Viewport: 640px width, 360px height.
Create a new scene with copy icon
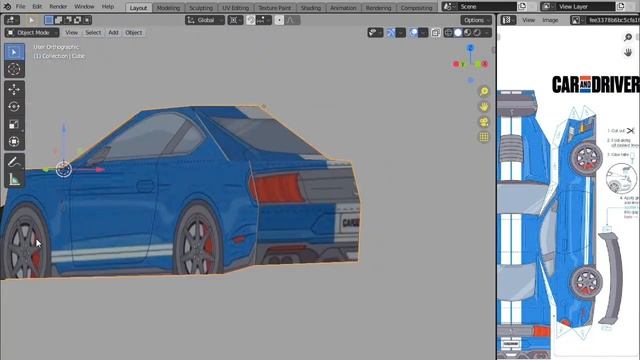[x=522, y=7]
